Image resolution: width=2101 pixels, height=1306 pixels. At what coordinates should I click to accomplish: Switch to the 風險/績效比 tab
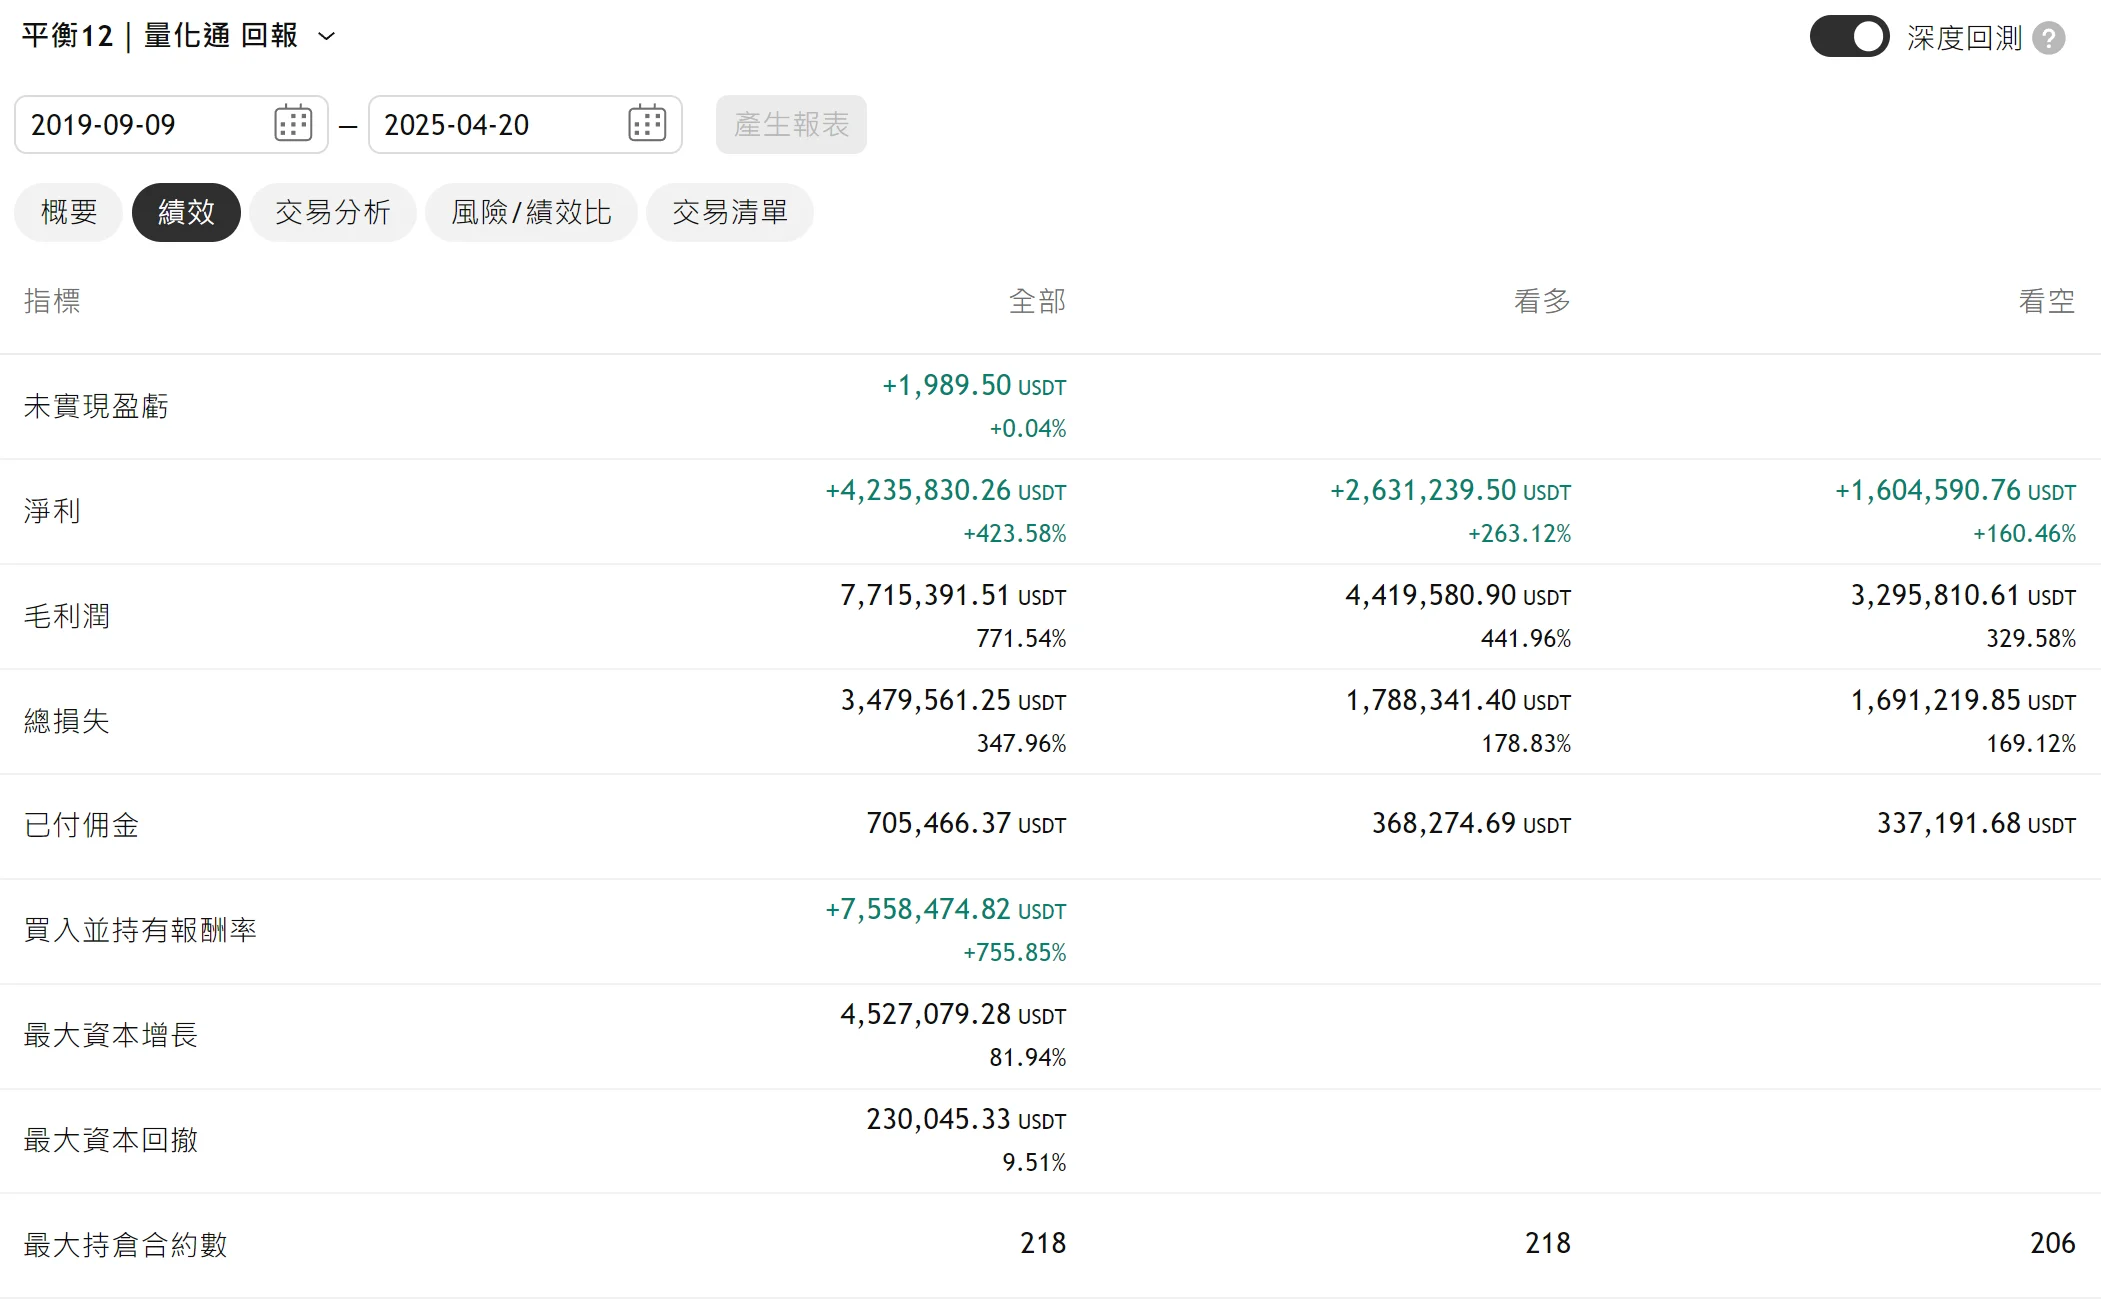click(531, 212)
